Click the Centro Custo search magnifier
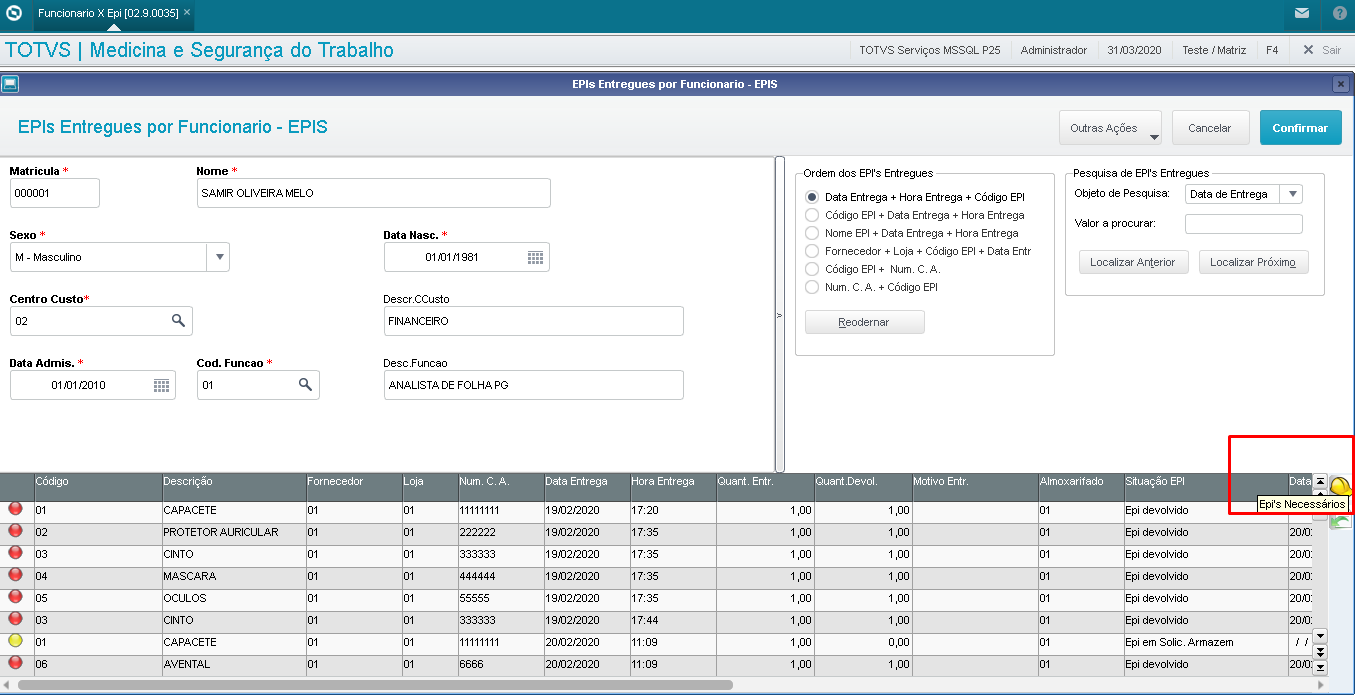 (178, 321)
